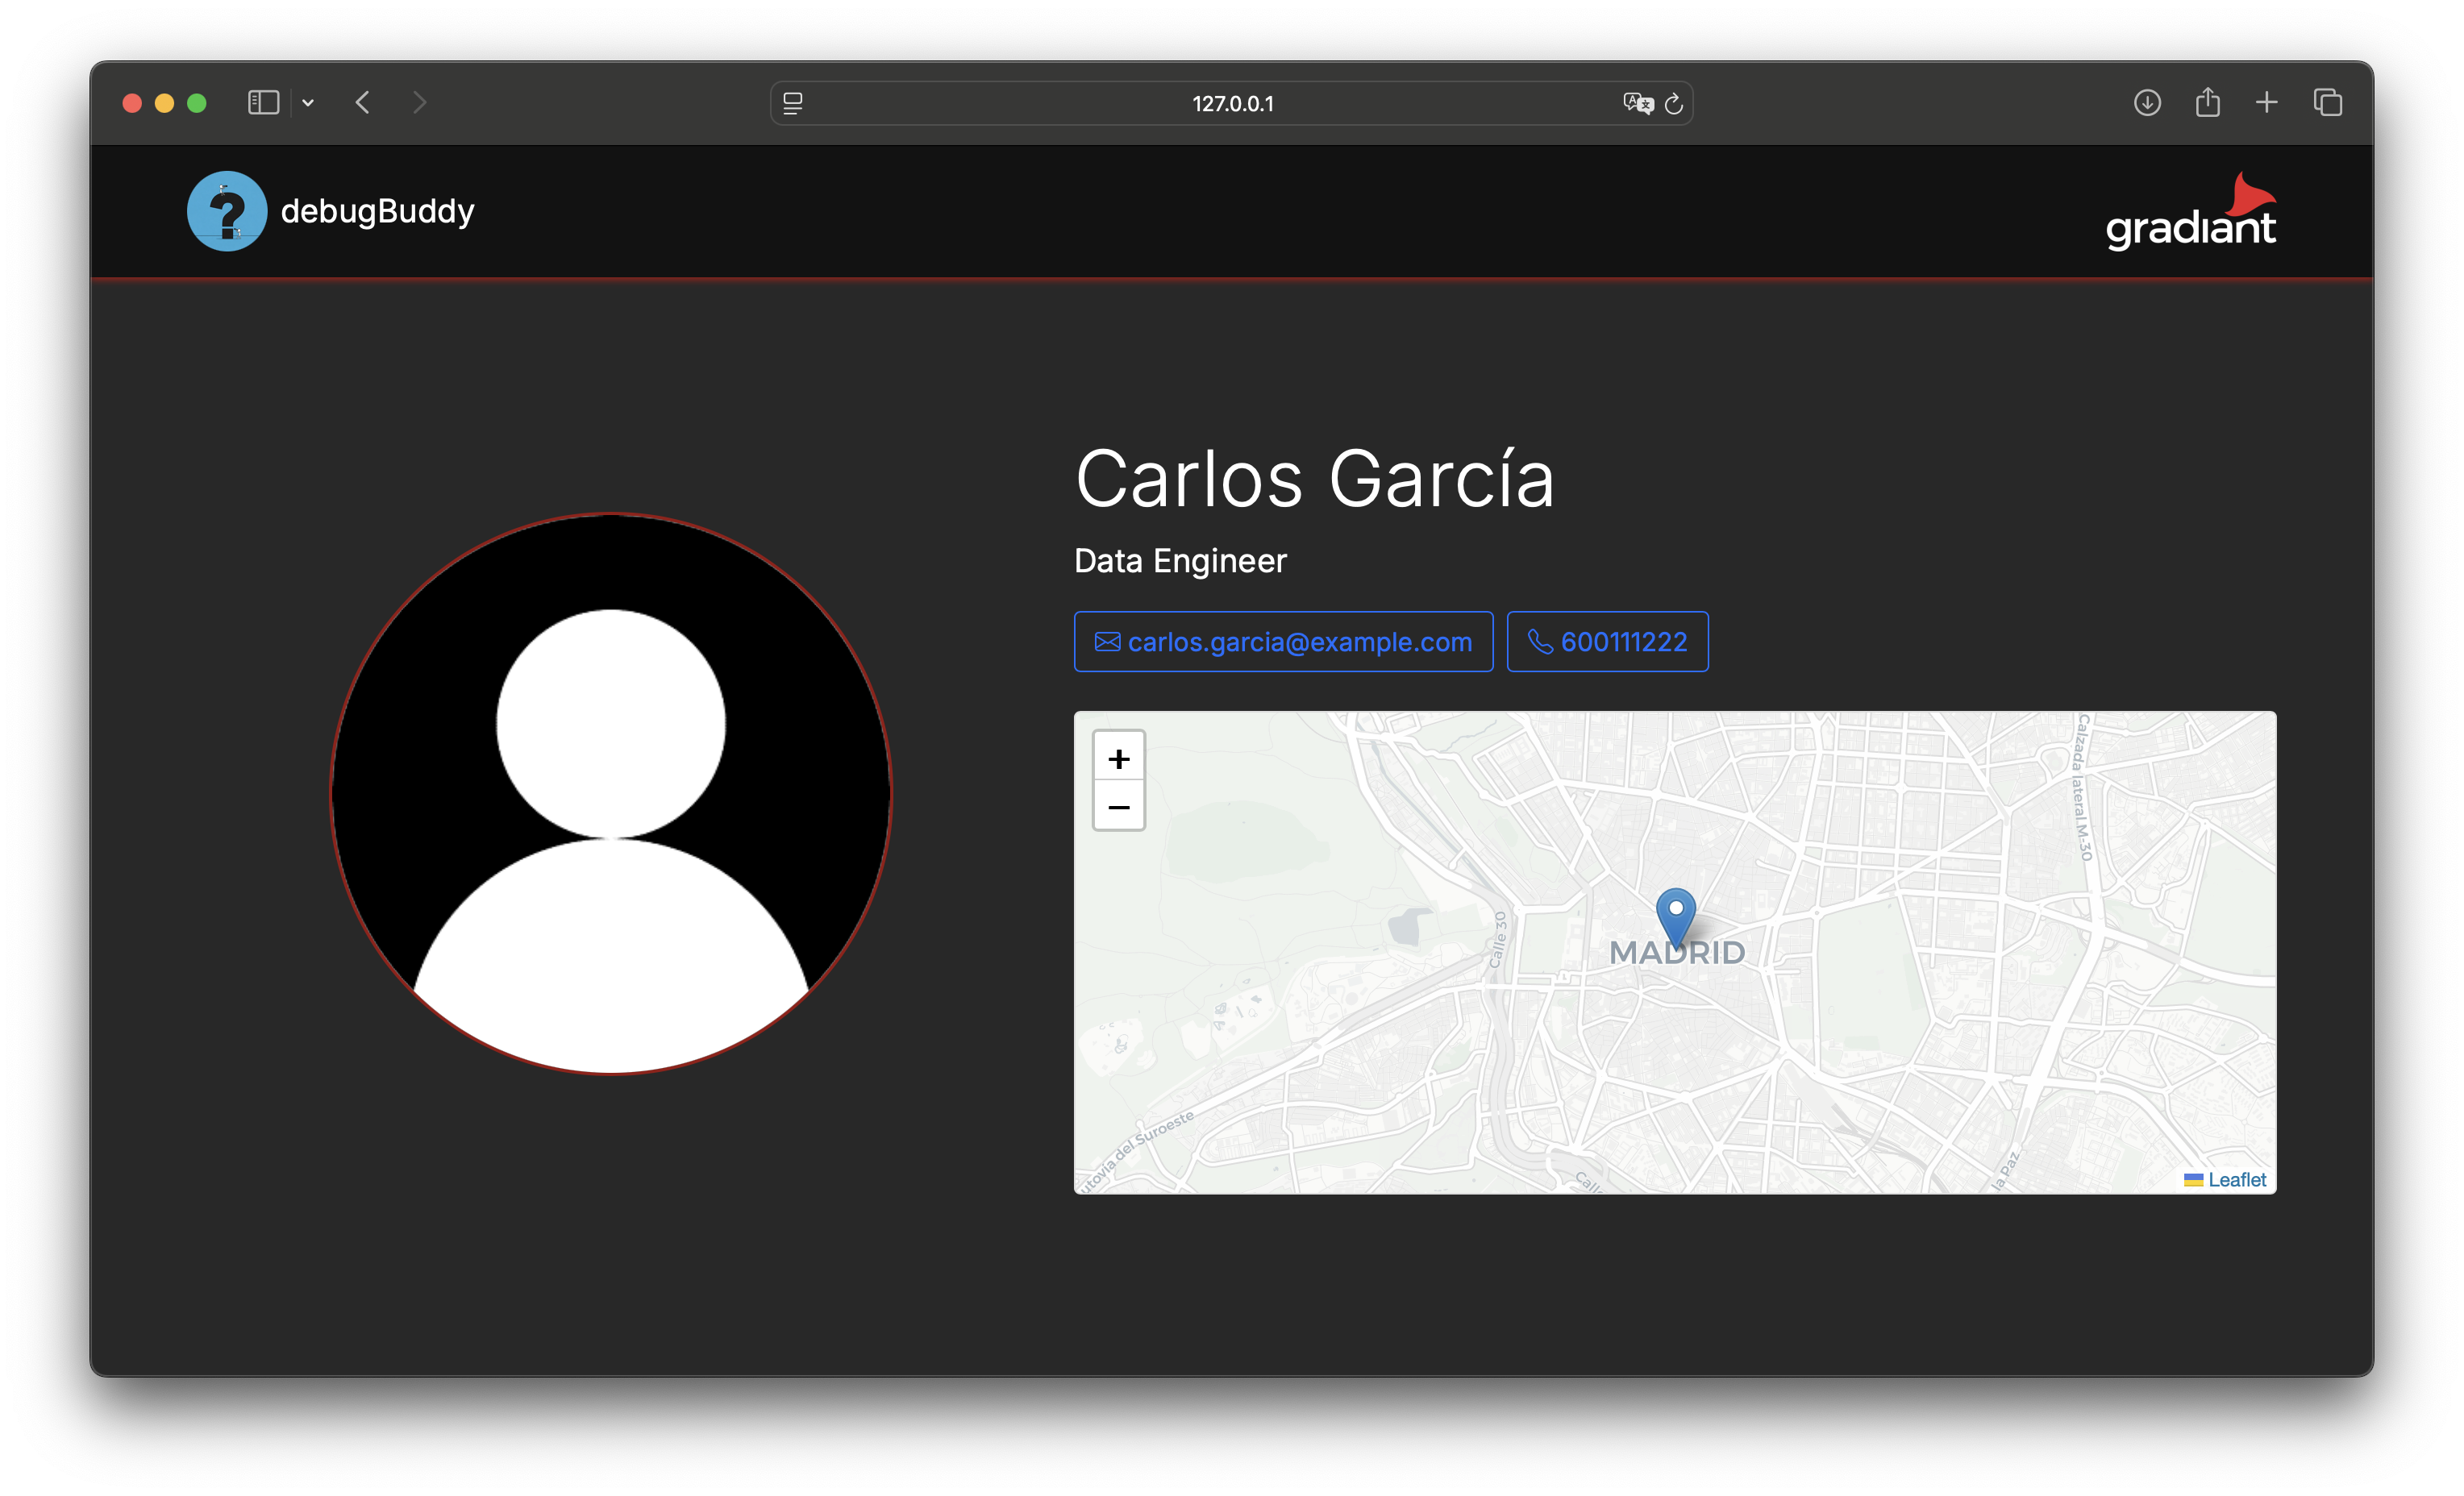Click the translate page icon
The image size is (2464, 1496).
coord(1637,103)
